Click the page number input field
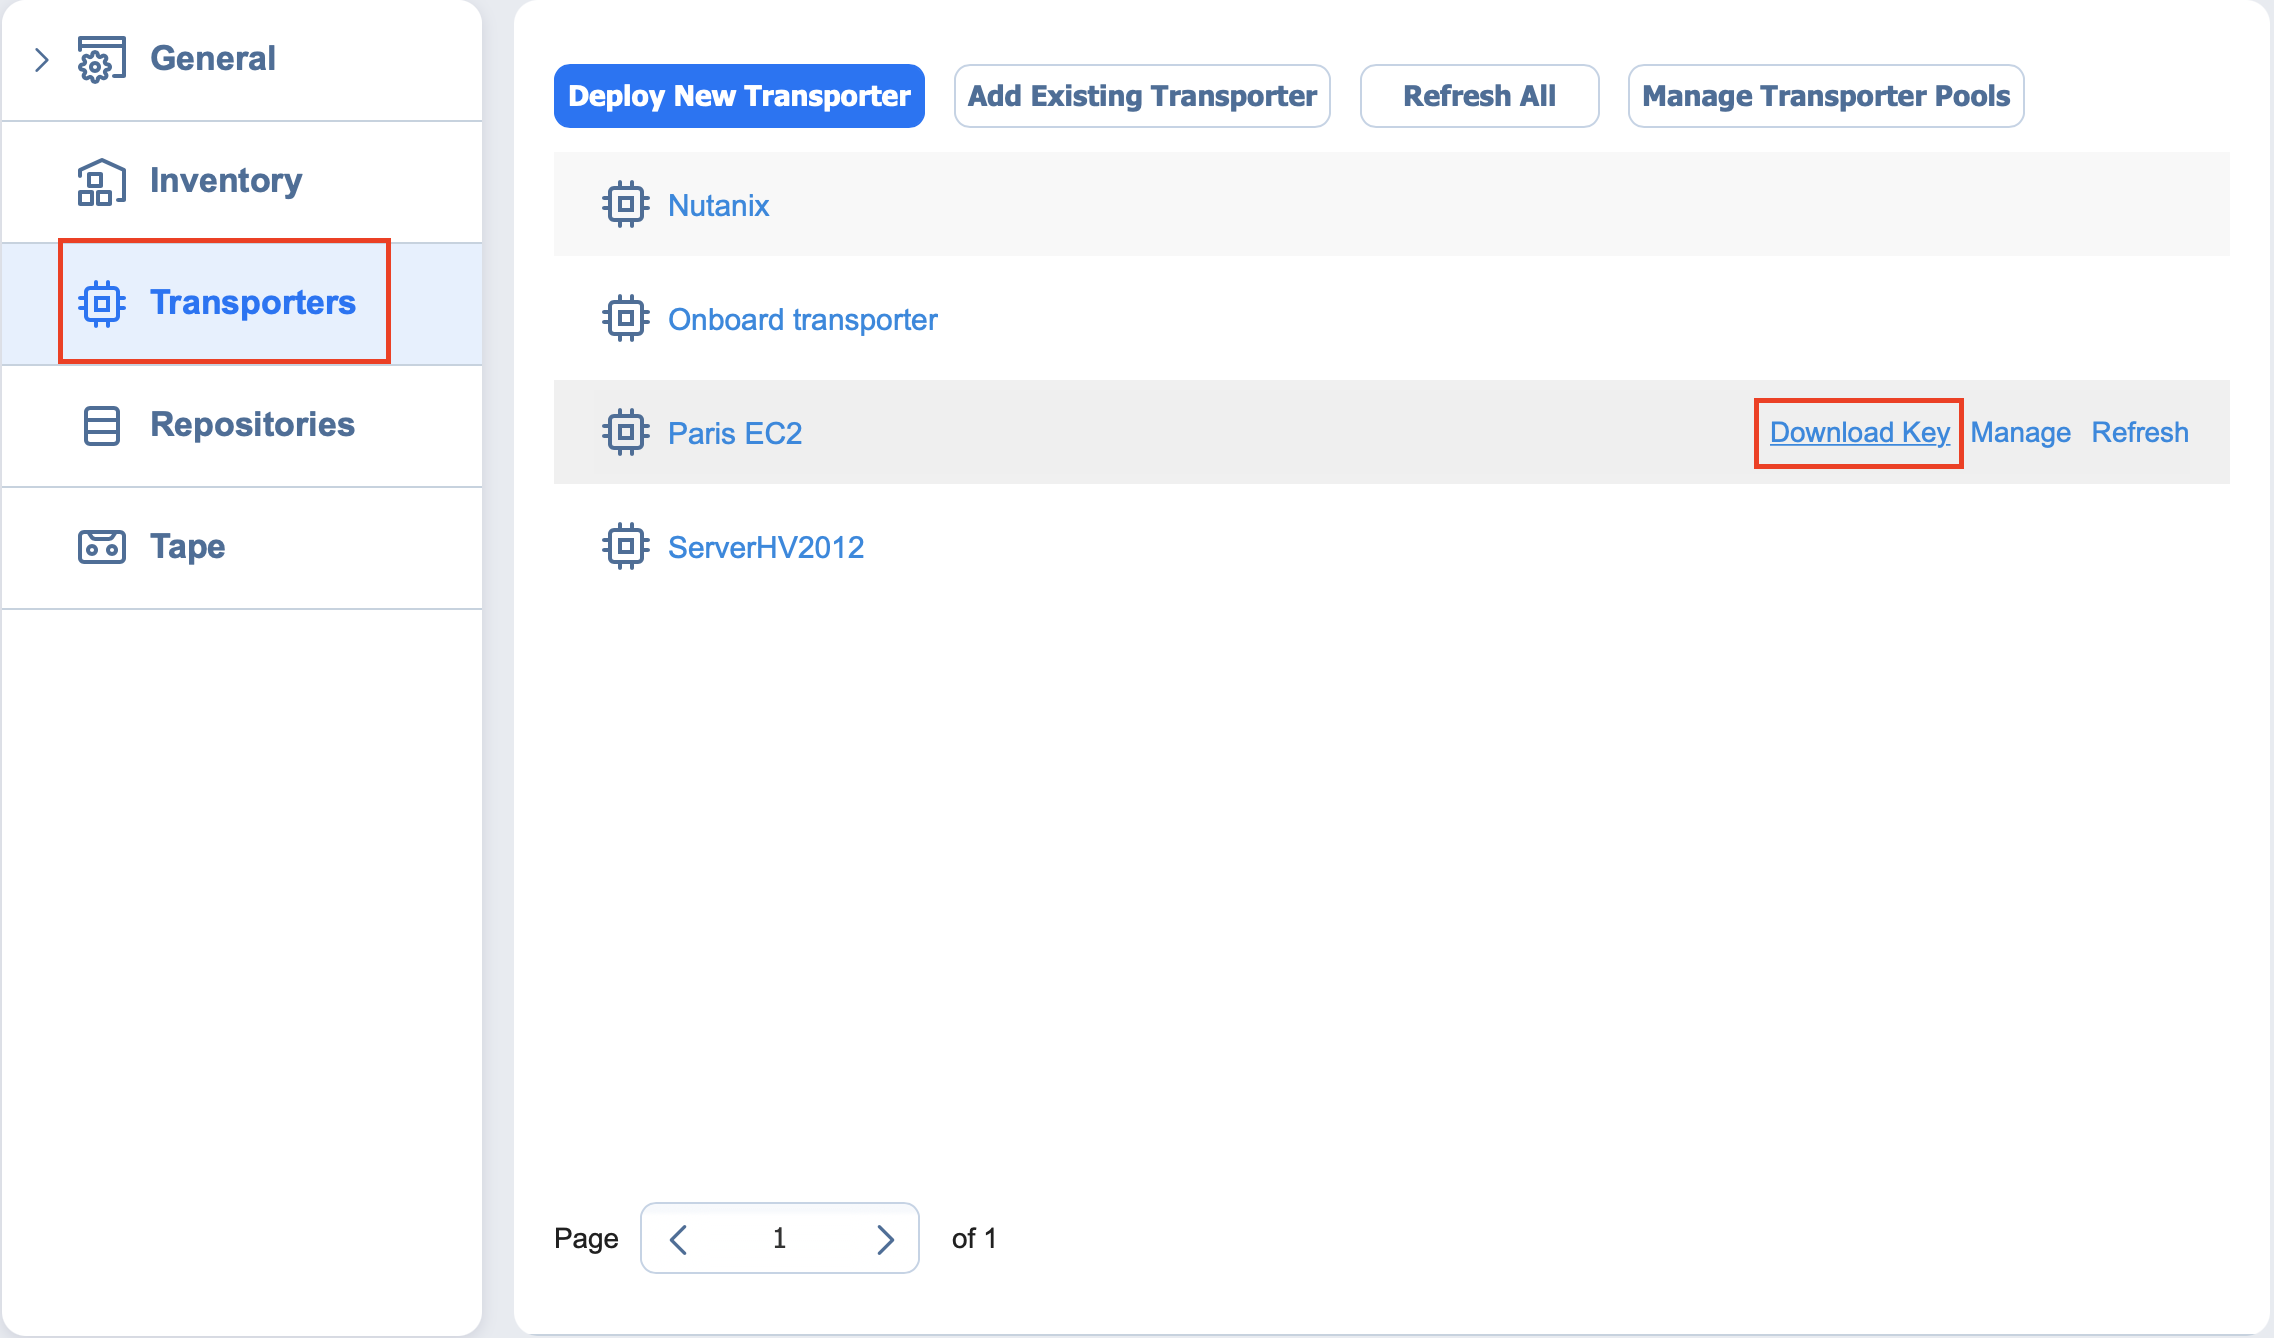2274x1338 pixels. (779, 1239)
